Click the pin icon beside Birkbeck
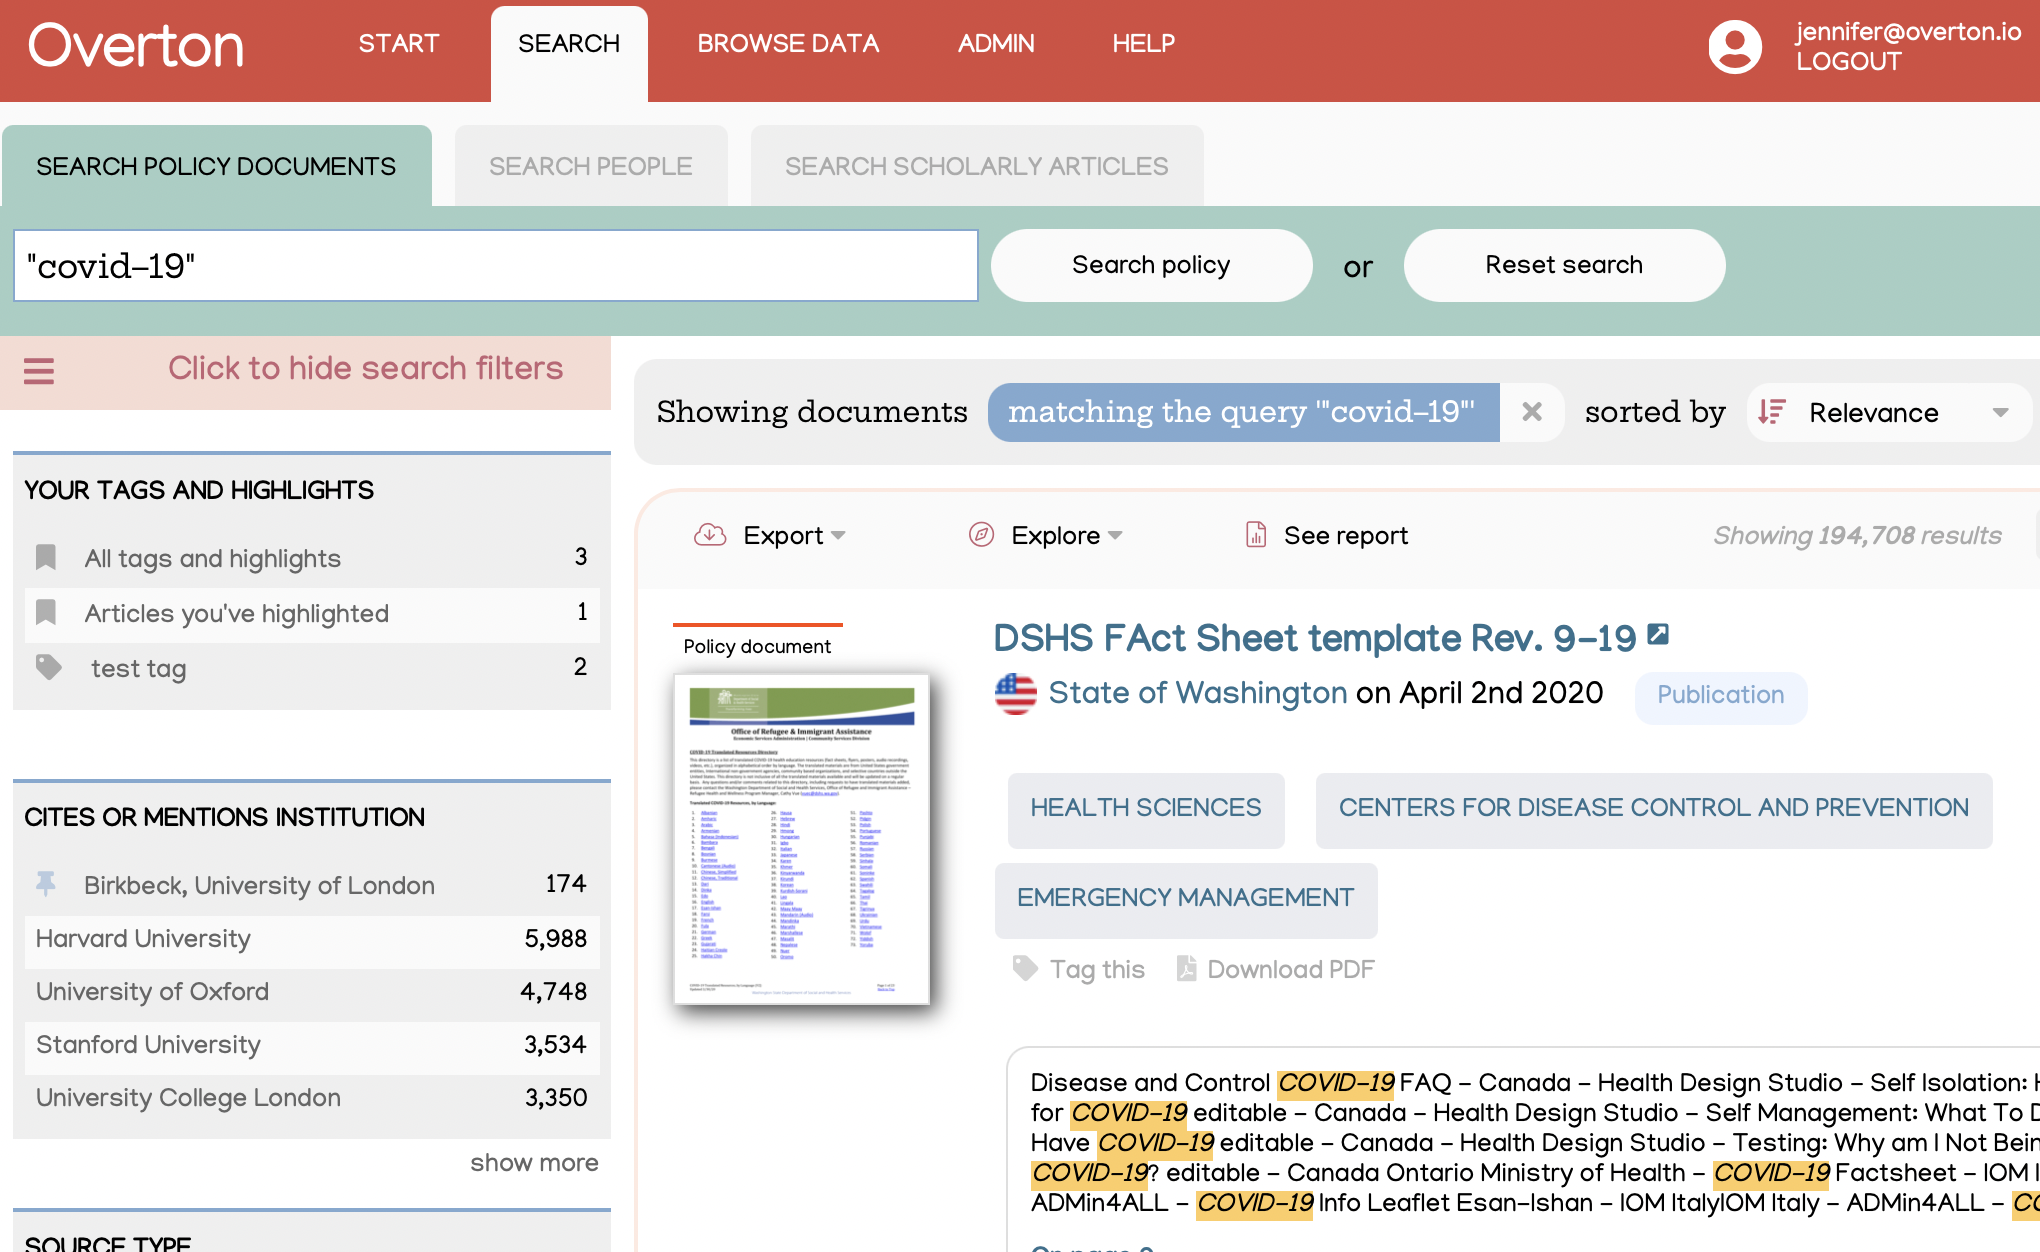 click(46, 883)
